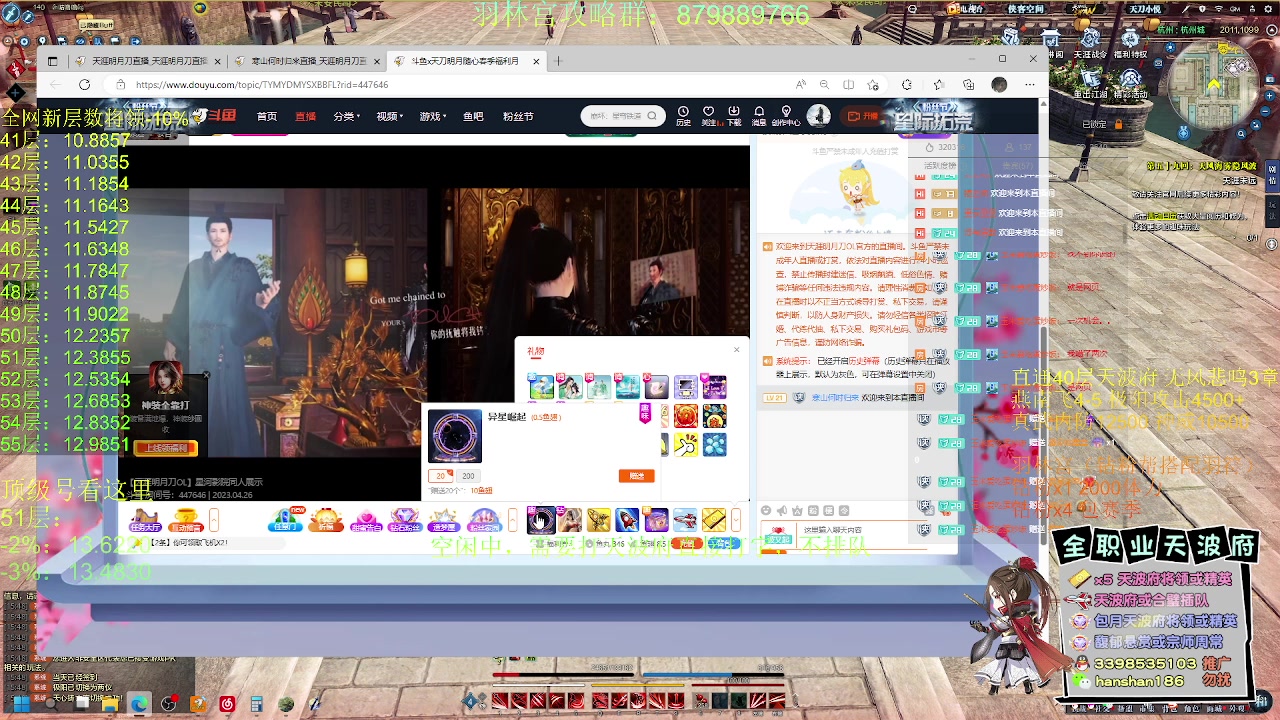Expand the 分类 dropdown

(346, 117)
